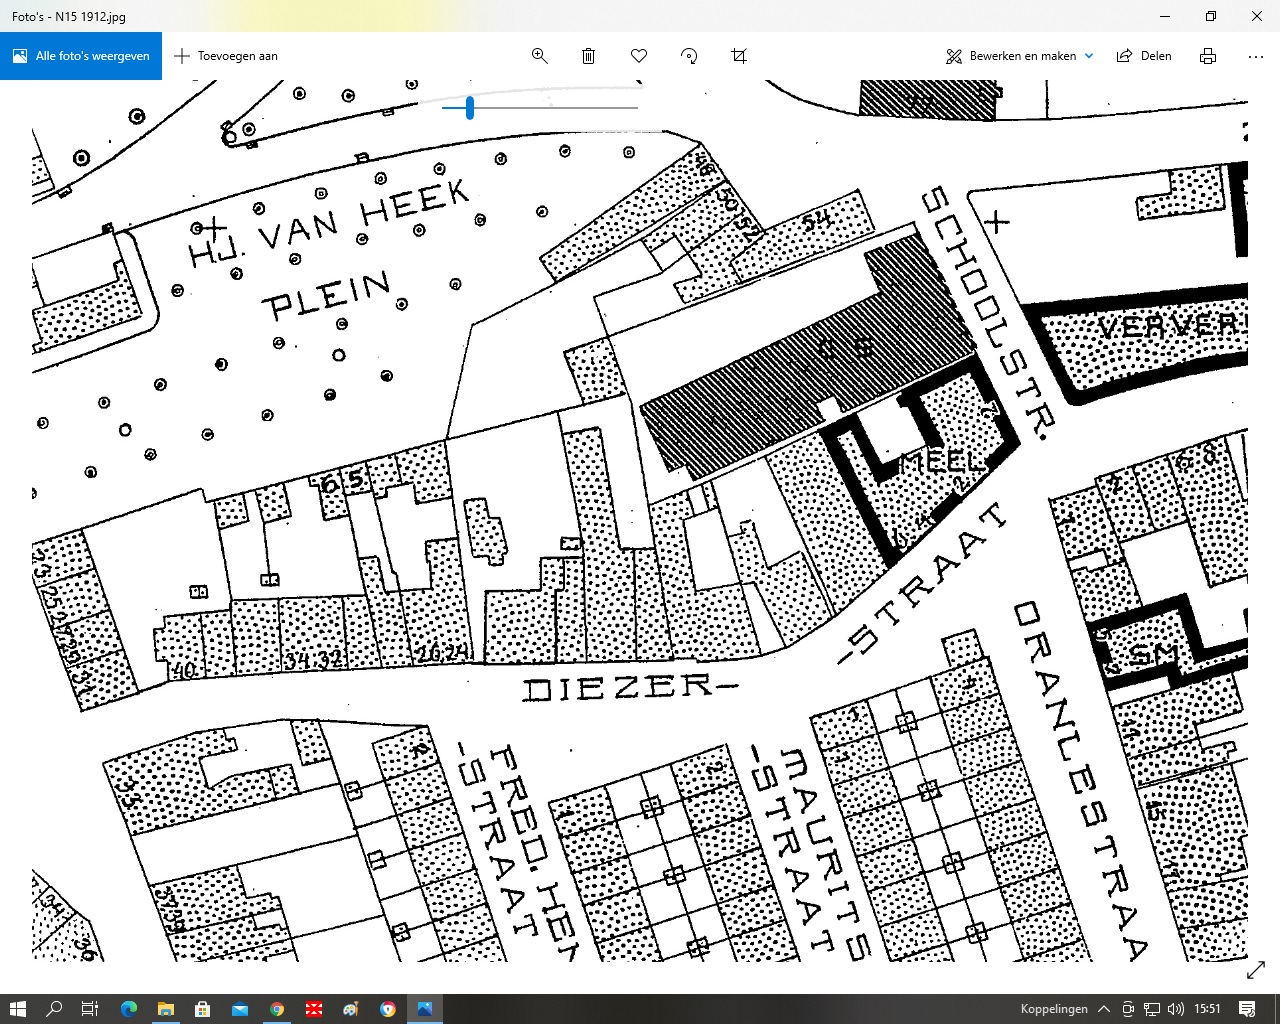Delete the photo with the trash icon
The width and height of the screenshot is (1280, 1024).
589,56
